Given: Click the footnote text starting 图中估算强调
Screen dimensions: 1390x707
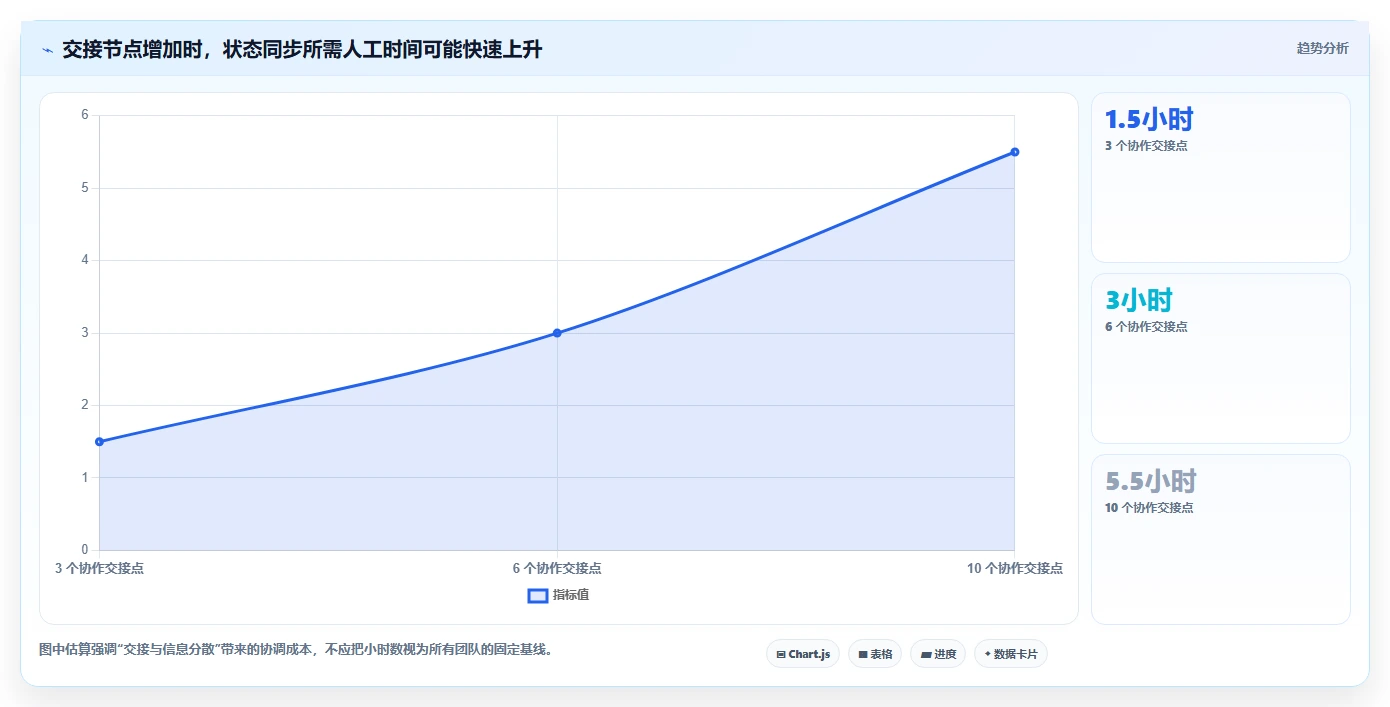Looking at the screenshot, I should tap(296, 649).
